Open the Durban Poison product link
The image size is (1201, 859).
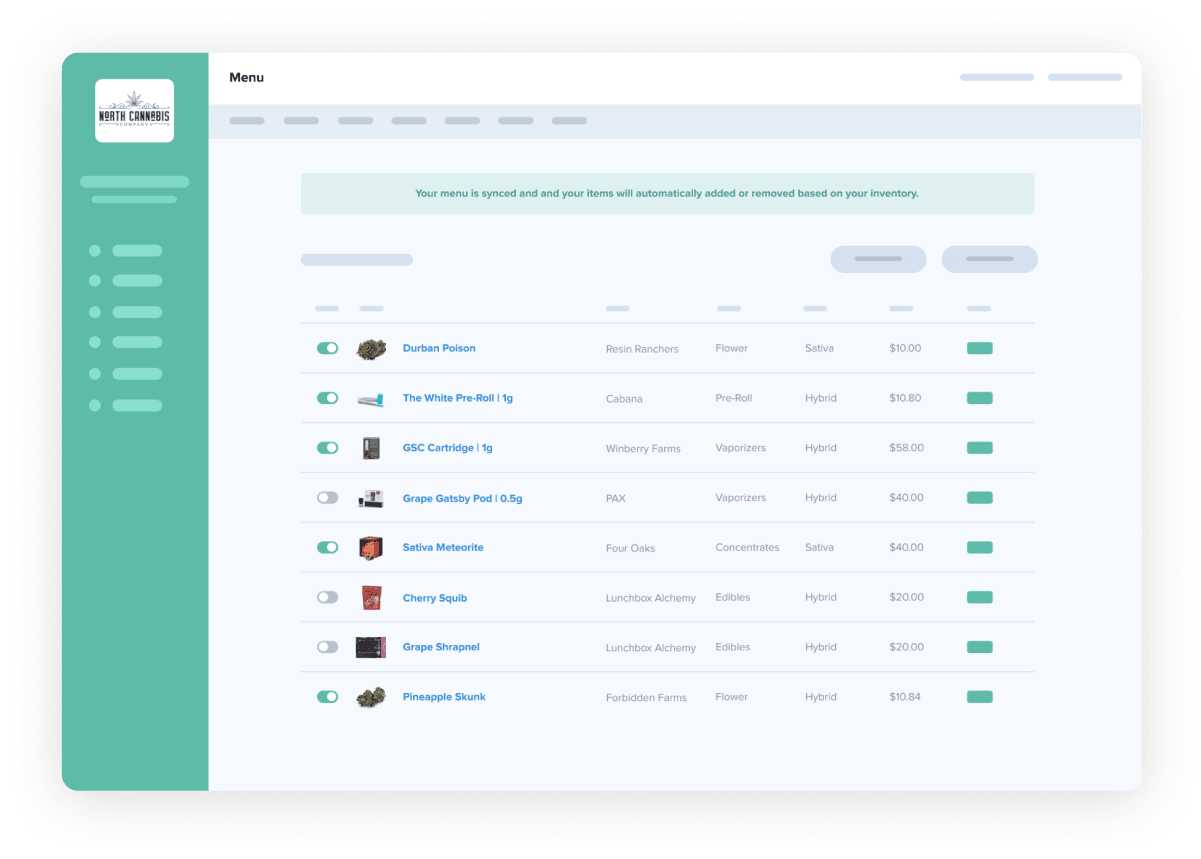pyautogui.click(x=439, y=348)
